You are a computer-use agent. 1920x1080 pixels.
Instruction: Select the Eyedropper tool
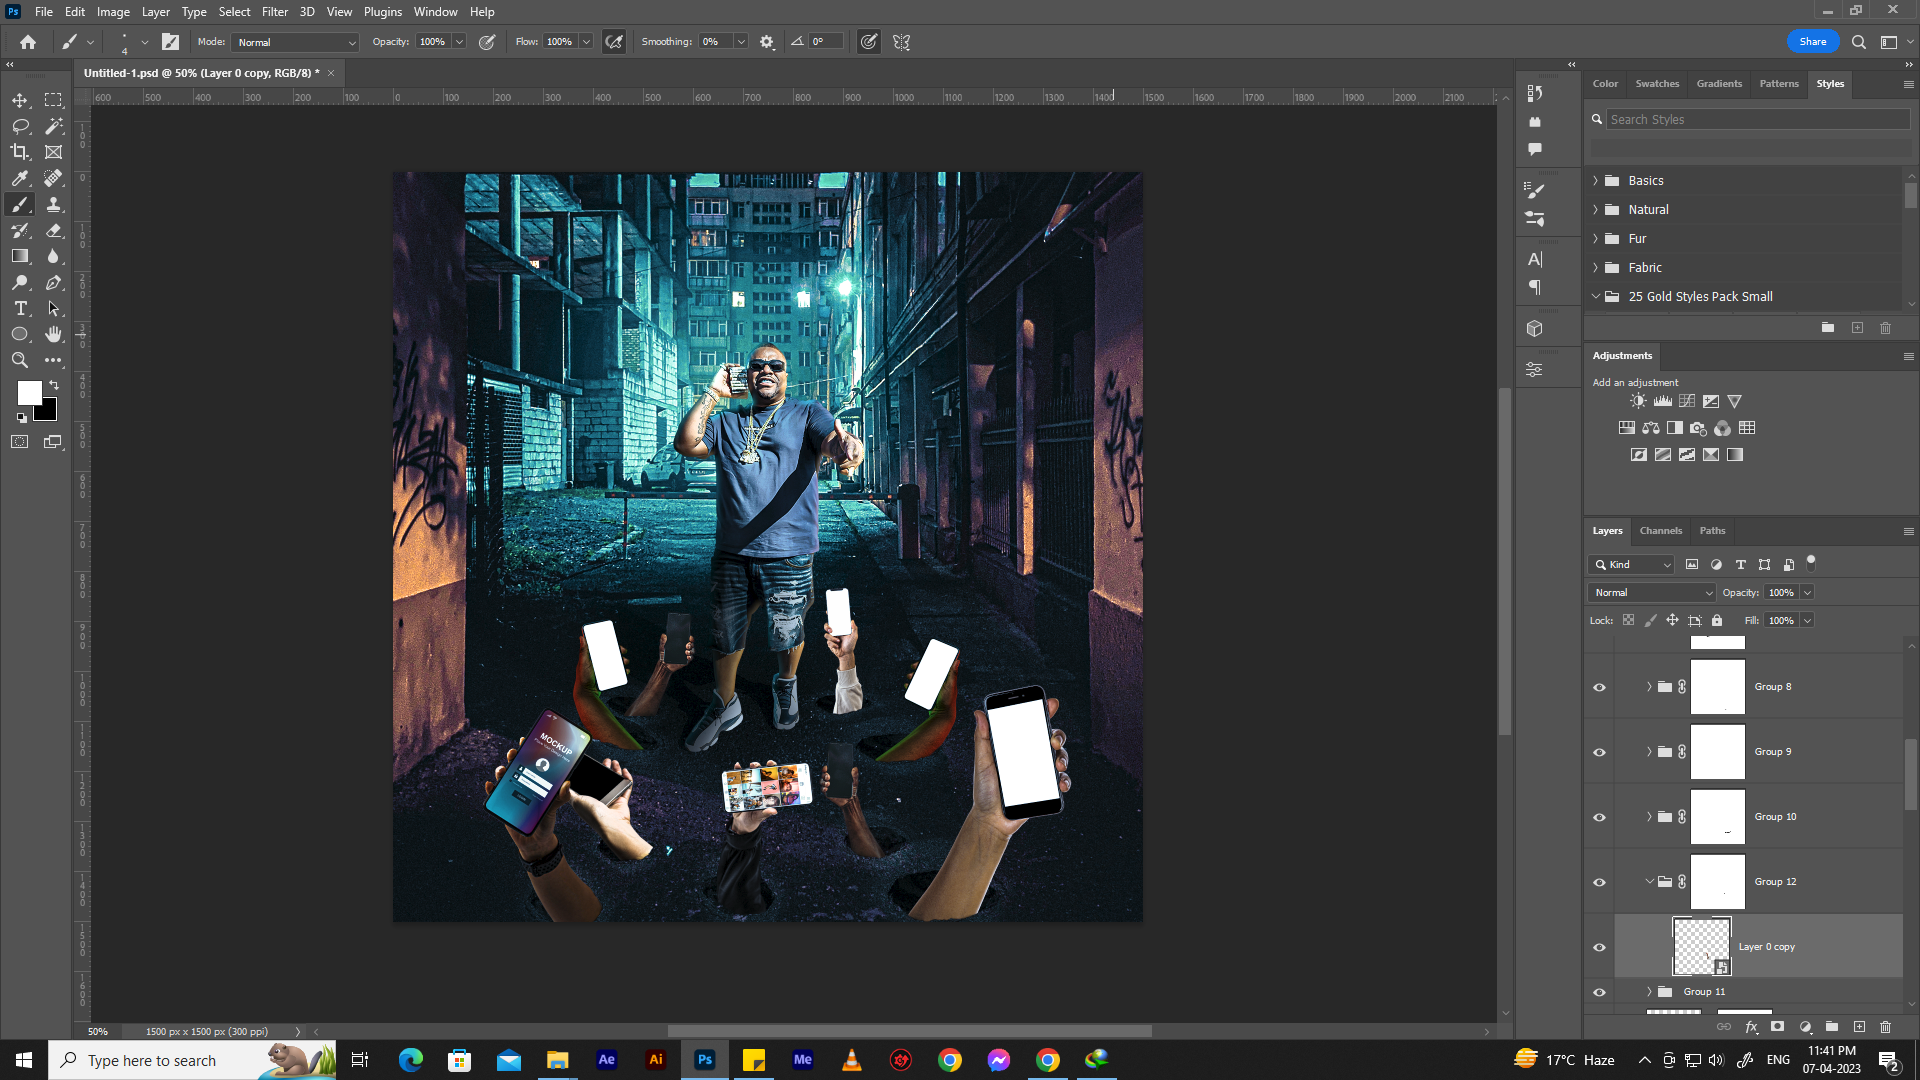20,178
